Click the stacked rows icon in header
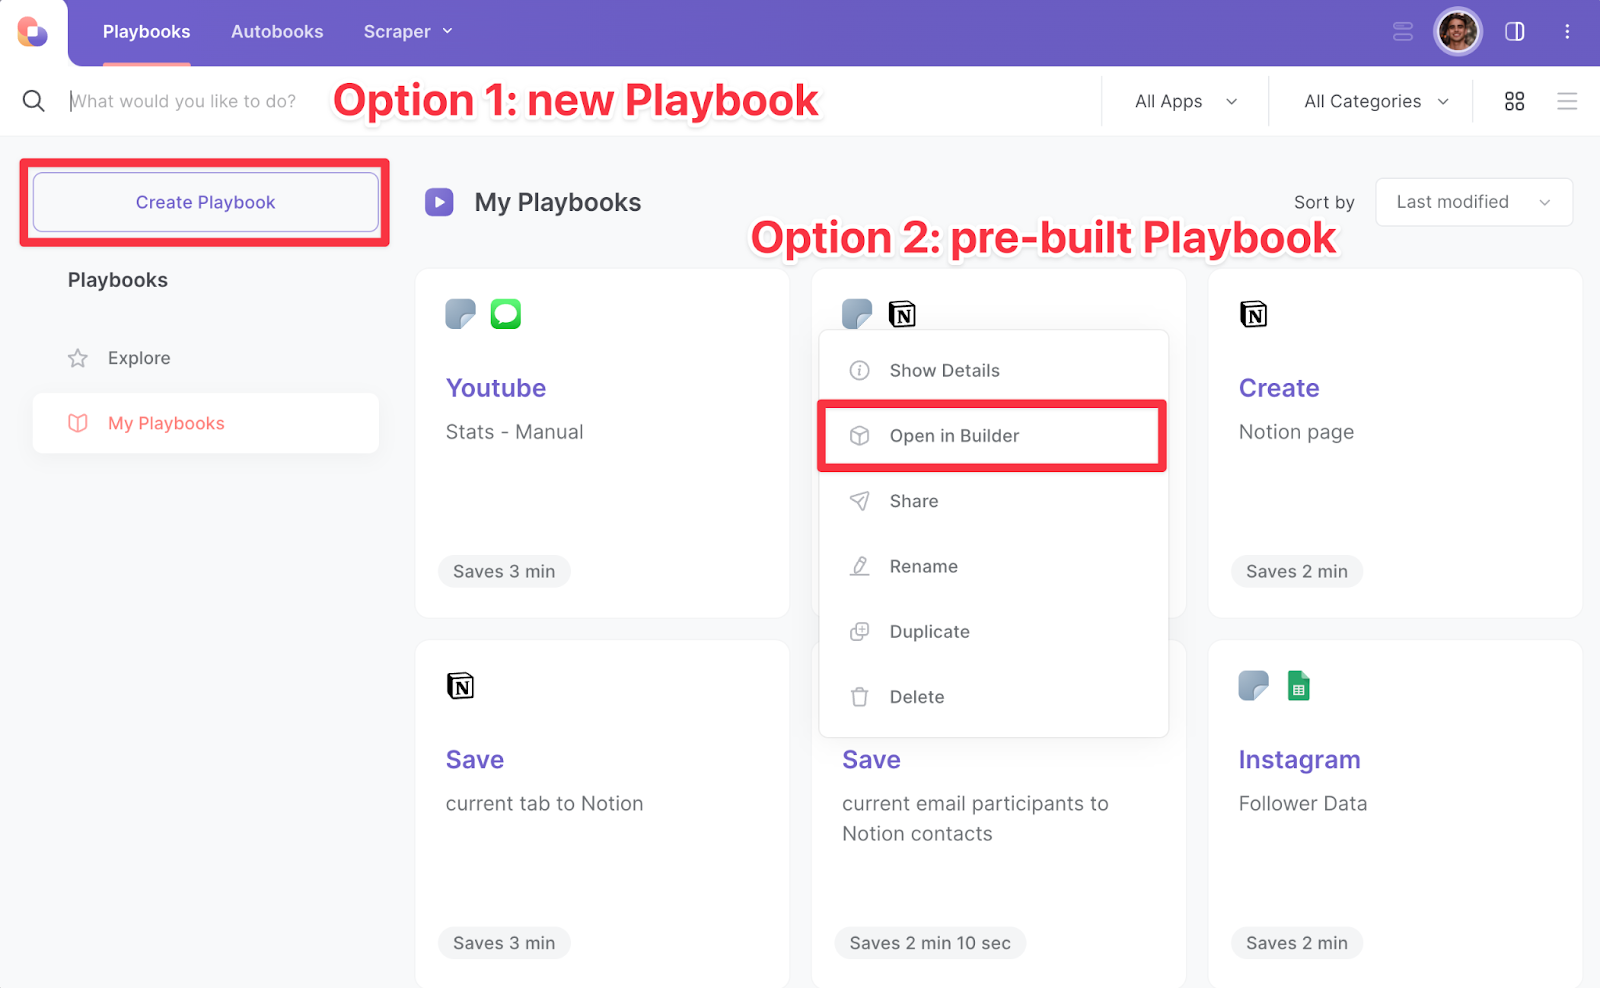Viewport: 1600px width, 988px height. (x=1402, y=32)
